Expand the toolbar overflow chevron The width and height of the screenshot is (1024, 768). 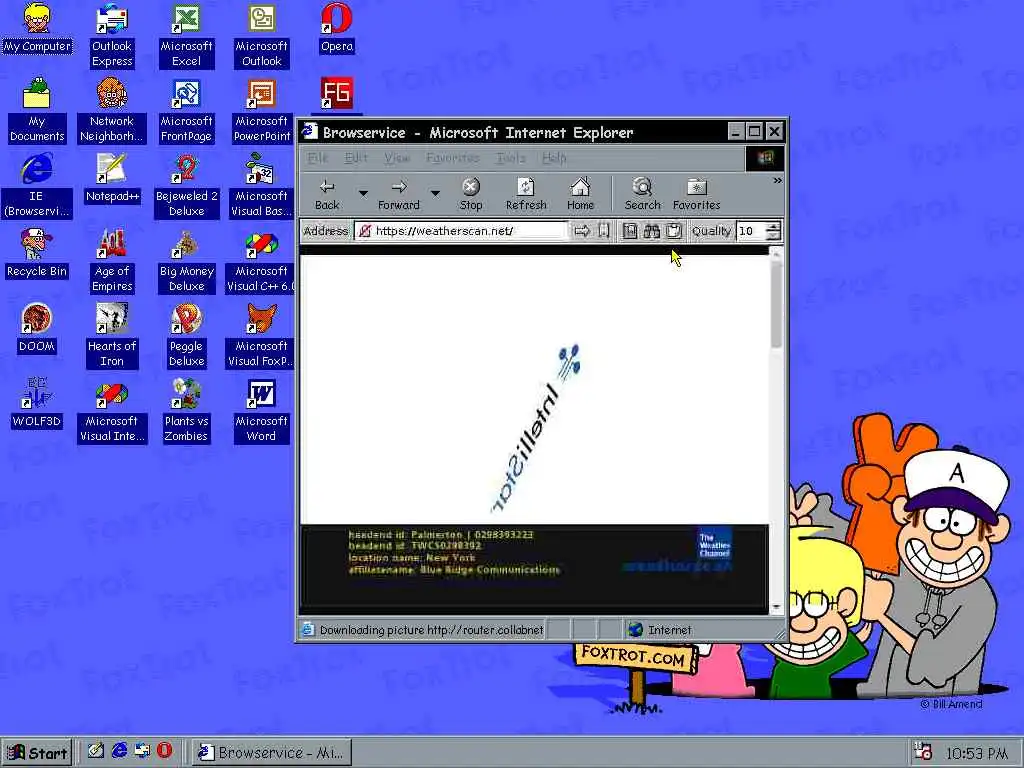pos(777,180)
